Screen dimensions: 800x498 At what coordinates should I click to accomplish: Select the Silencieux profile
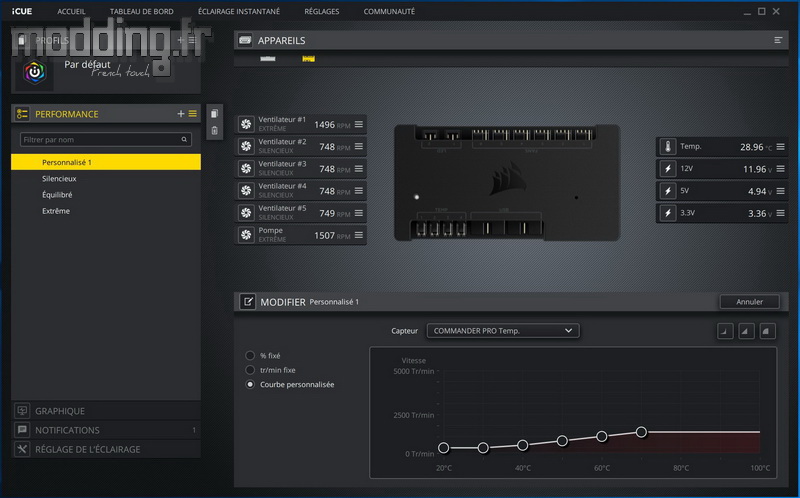(x=106, y=179)
